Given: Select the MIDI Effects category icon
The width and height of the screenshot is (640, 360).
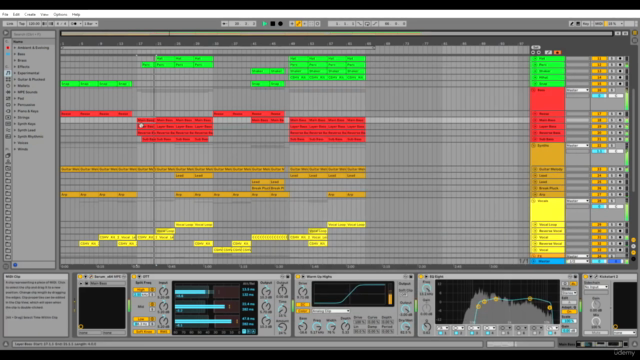Looking at the screenshot, I should tap(8, 98).
